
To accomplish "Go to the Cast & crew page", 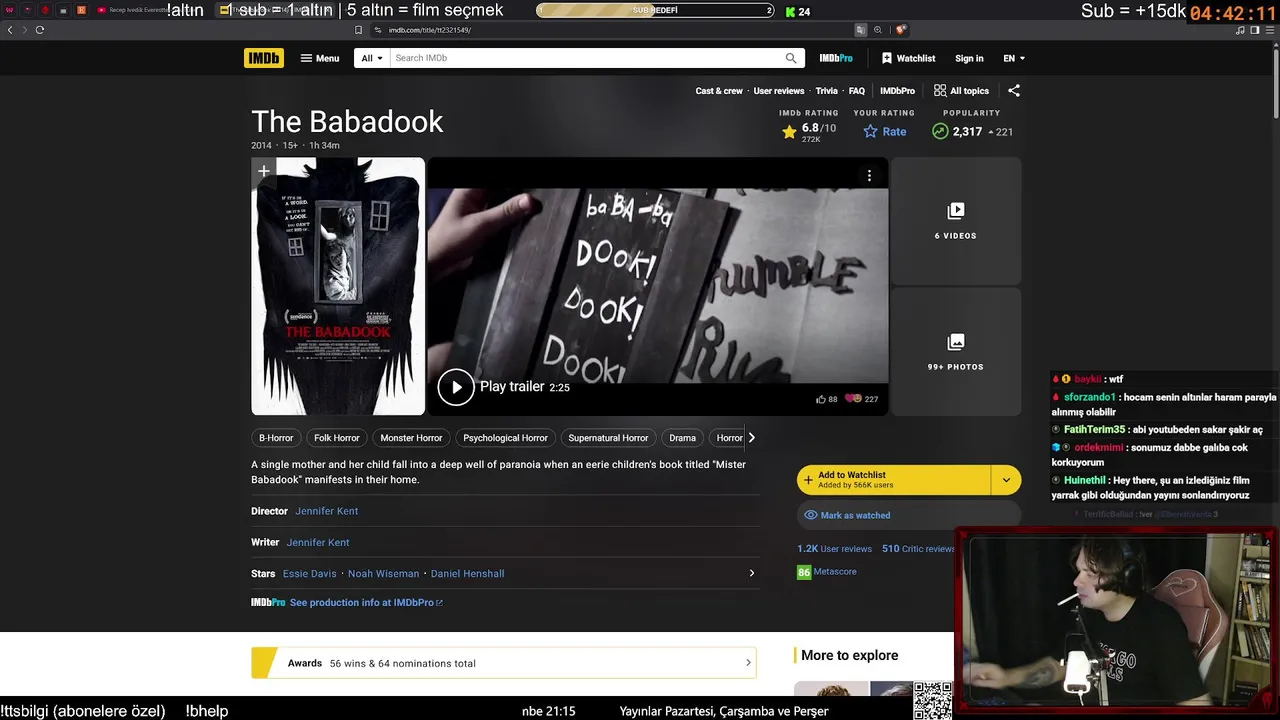I will (719, 91).
